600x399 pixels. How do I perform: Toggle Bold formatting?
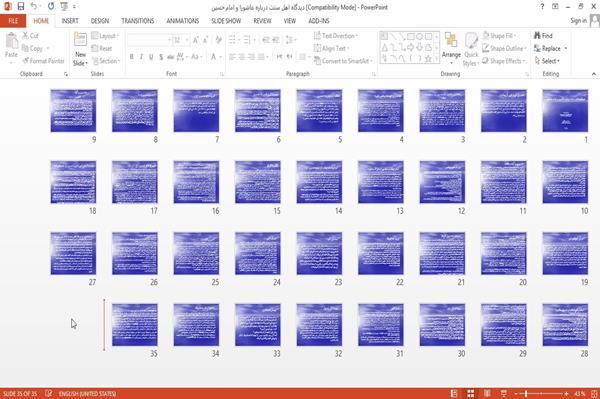[131, 57]
